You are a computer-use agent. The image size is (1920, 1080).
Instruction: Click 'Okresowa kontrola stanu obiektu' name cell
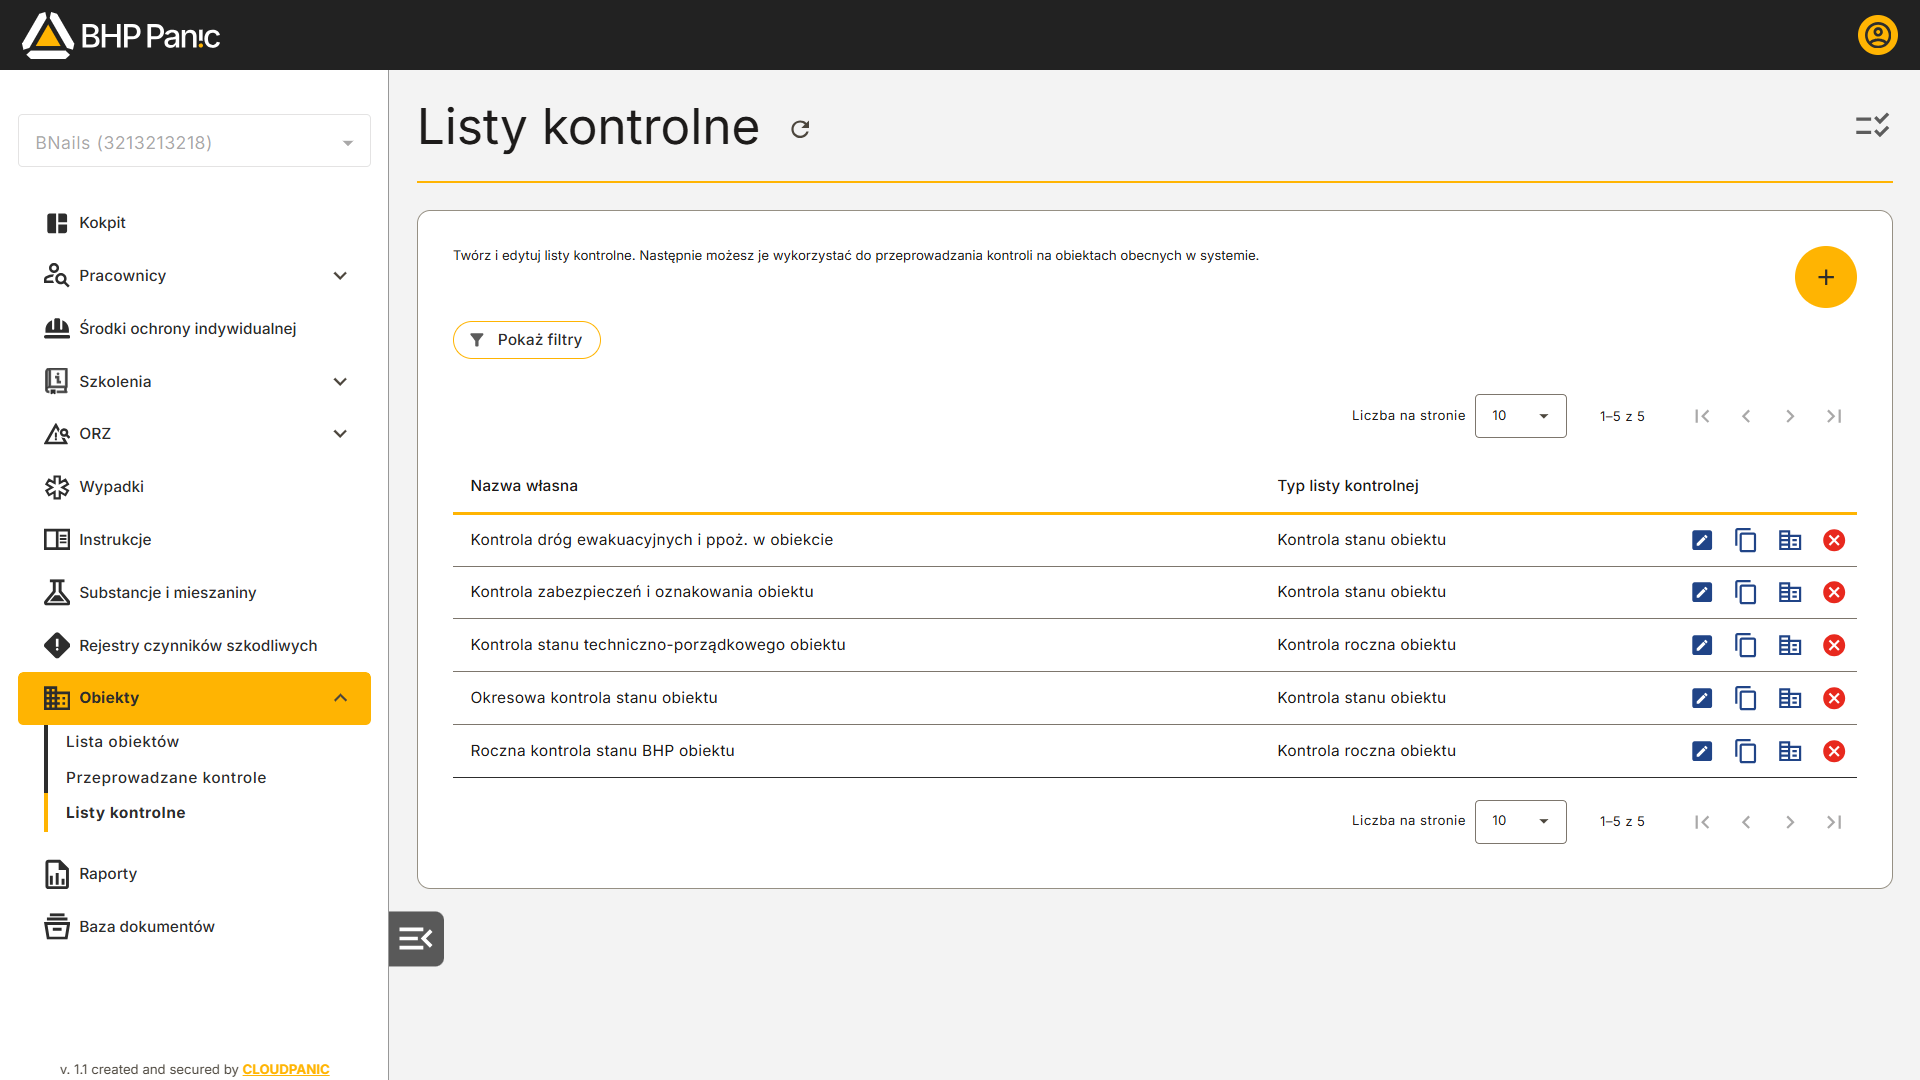[x=594, y=698]
